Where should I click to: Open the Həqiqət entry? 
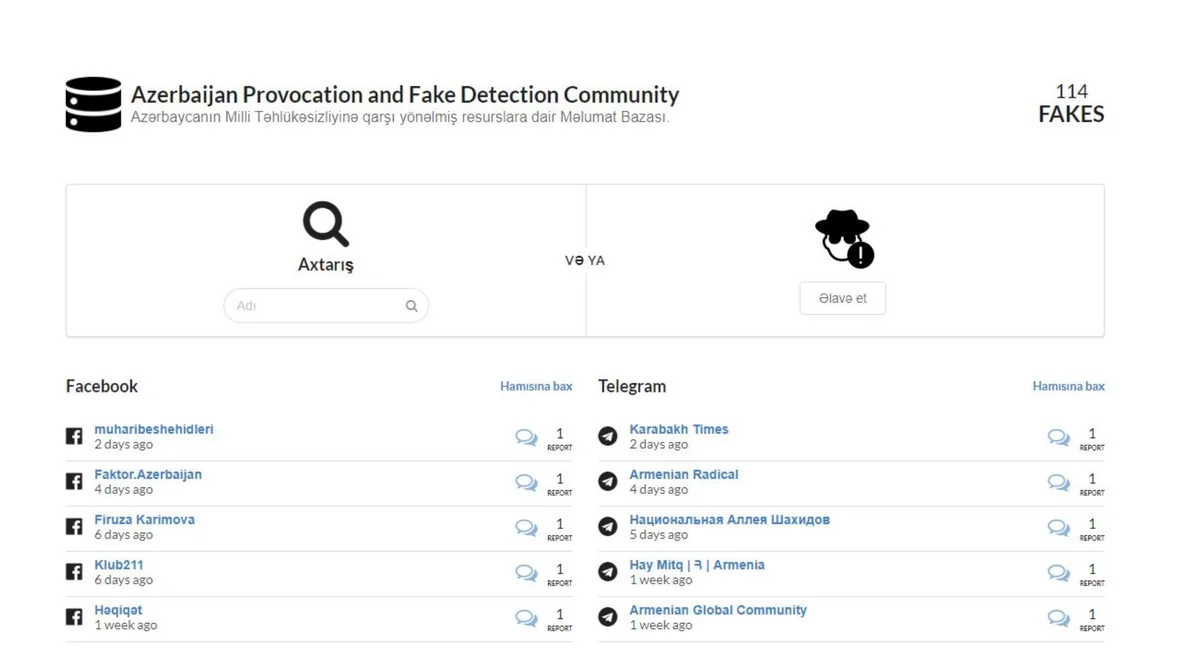pyautogui.click(x=118, y=610)
